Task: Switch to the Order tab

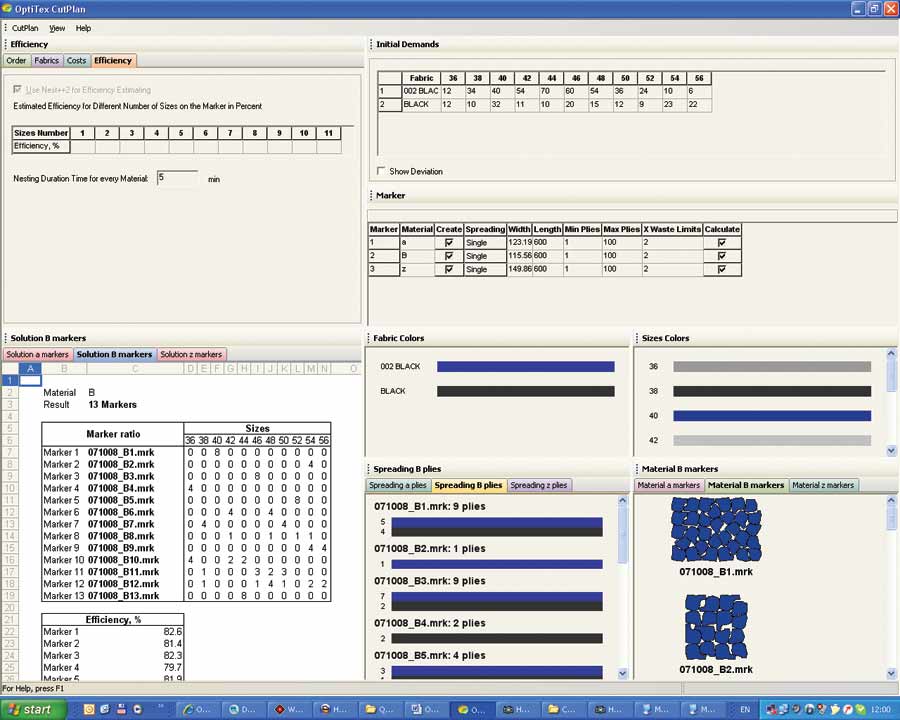Action: (x=16, y=61)
